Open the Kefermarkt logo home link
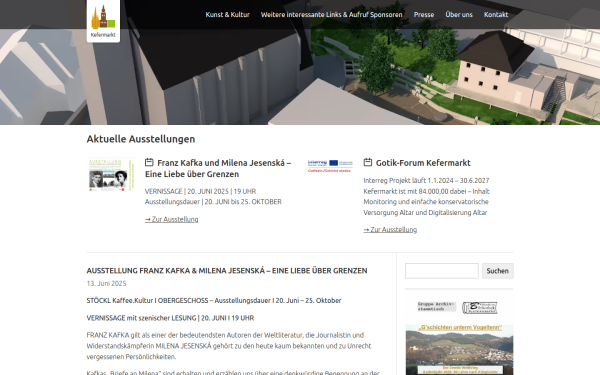The width and height of the screenshot is (600, 375). tap(103, 21)
